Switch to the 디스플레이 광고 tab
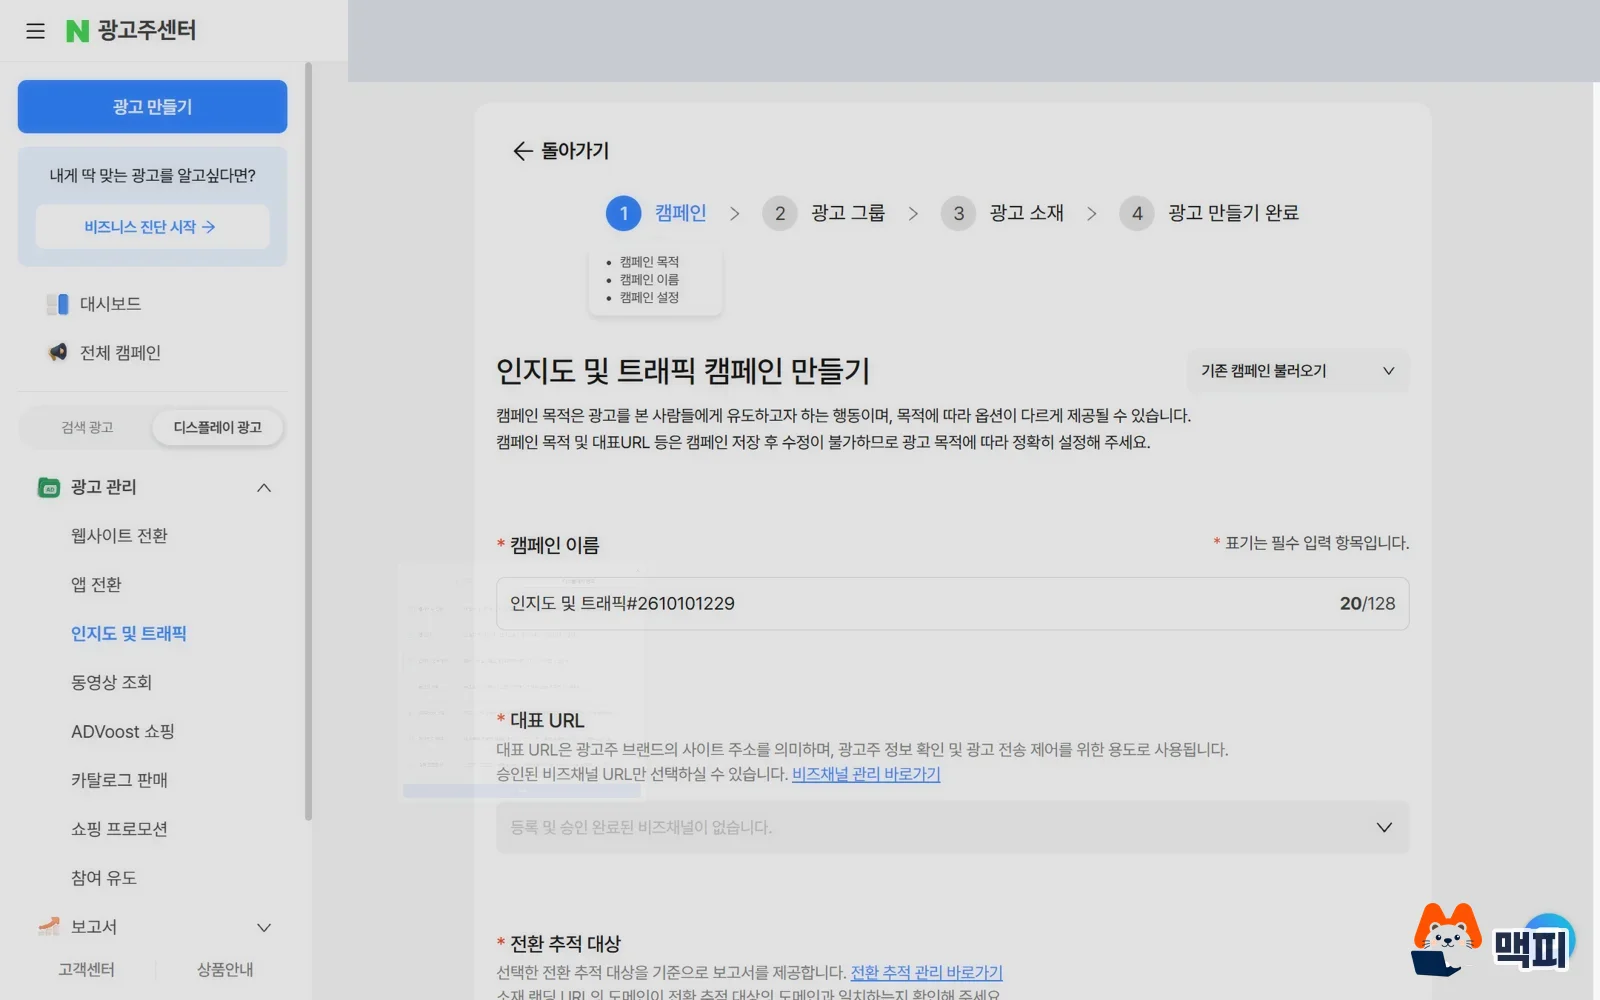 (218, 428)
